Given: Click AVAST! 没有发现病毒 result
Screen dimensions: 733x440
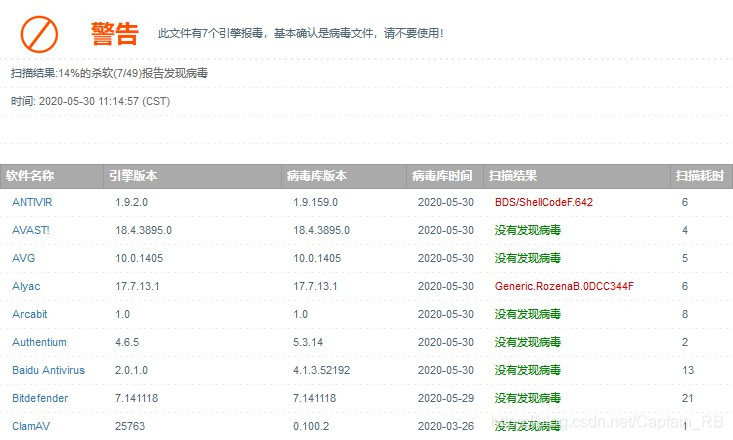Looking at the screenshot, I should 528,230.
